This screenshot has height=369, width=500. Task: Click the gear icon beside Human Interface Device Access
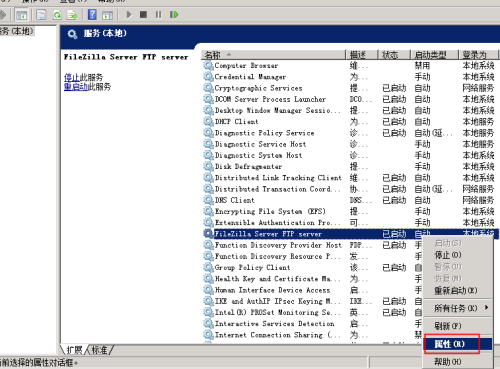click(208, 290)
